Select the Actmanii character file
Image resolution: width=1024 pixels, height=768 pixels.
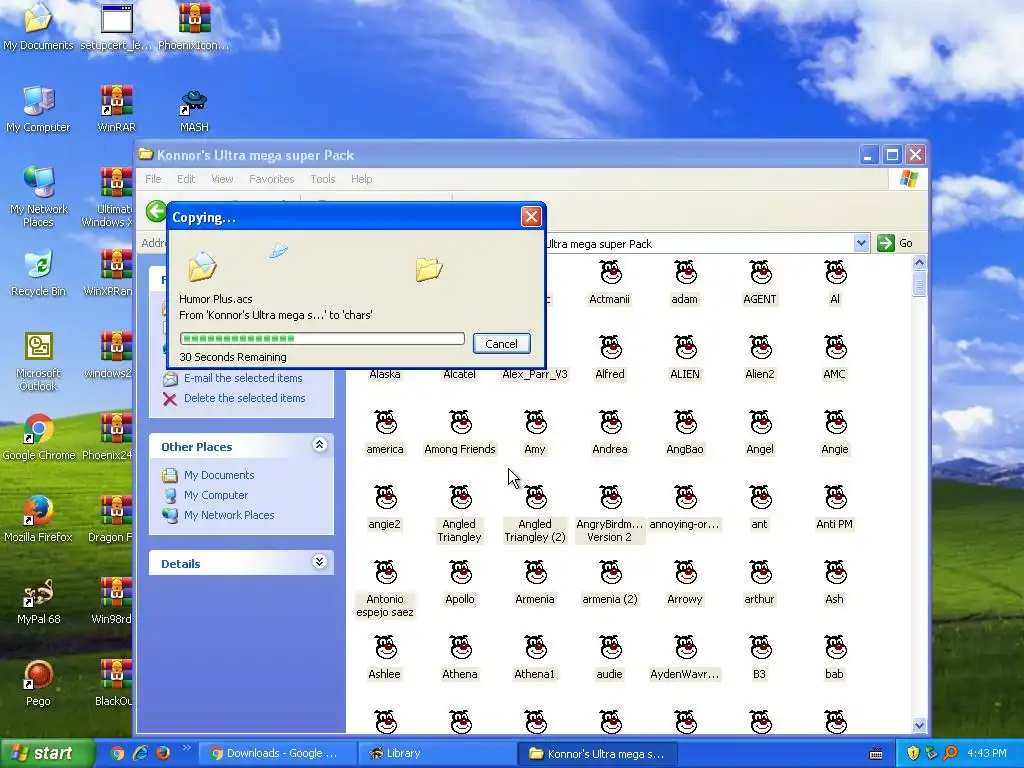610,283
